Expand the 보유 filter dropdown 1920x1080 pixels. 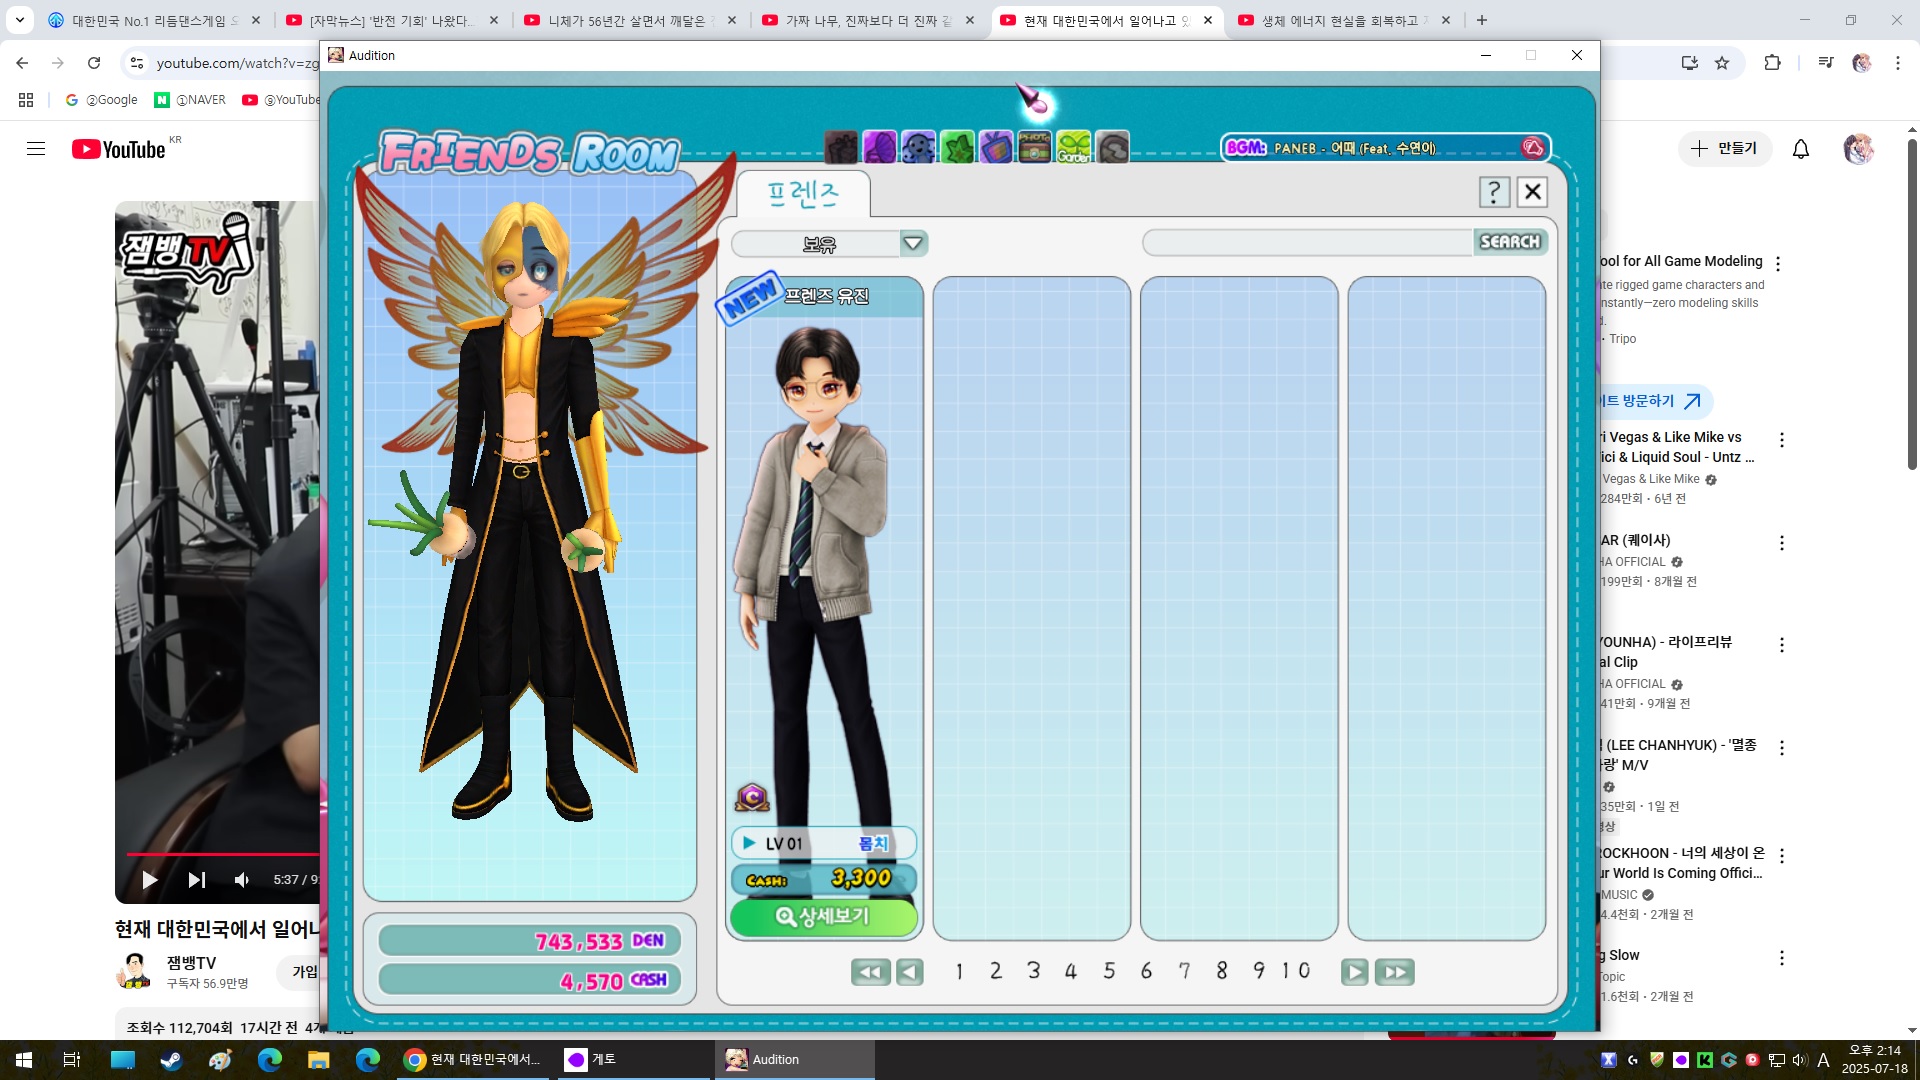913,243
